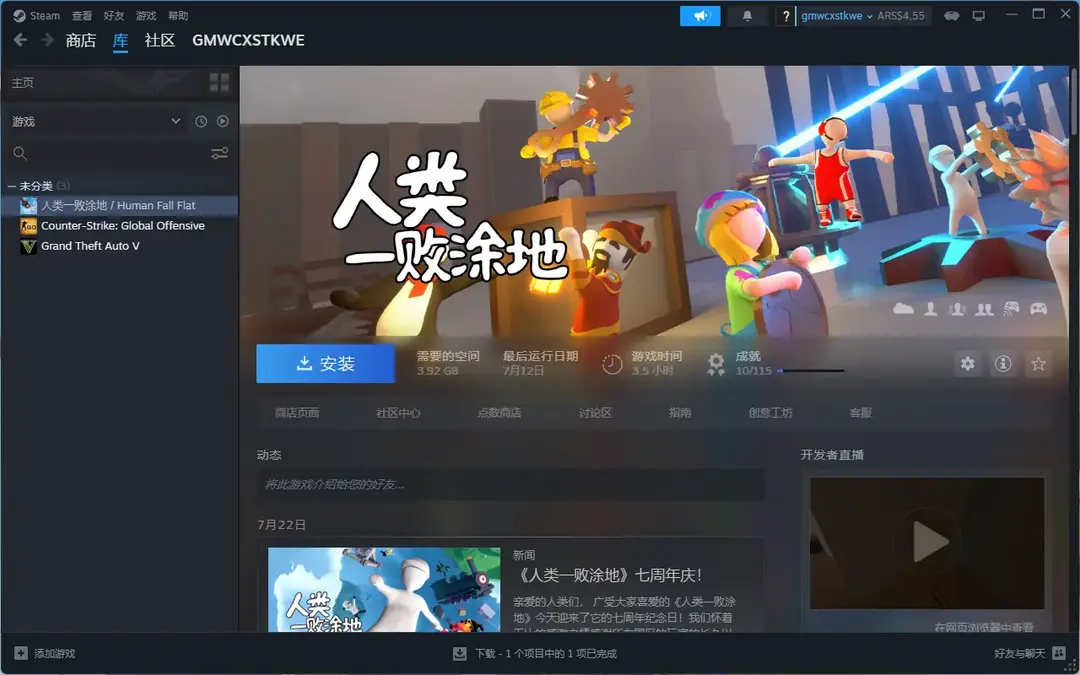This screenshot has height=675, width=1080.
Task: Click achievements gear icon
Action: coord(716,364)
